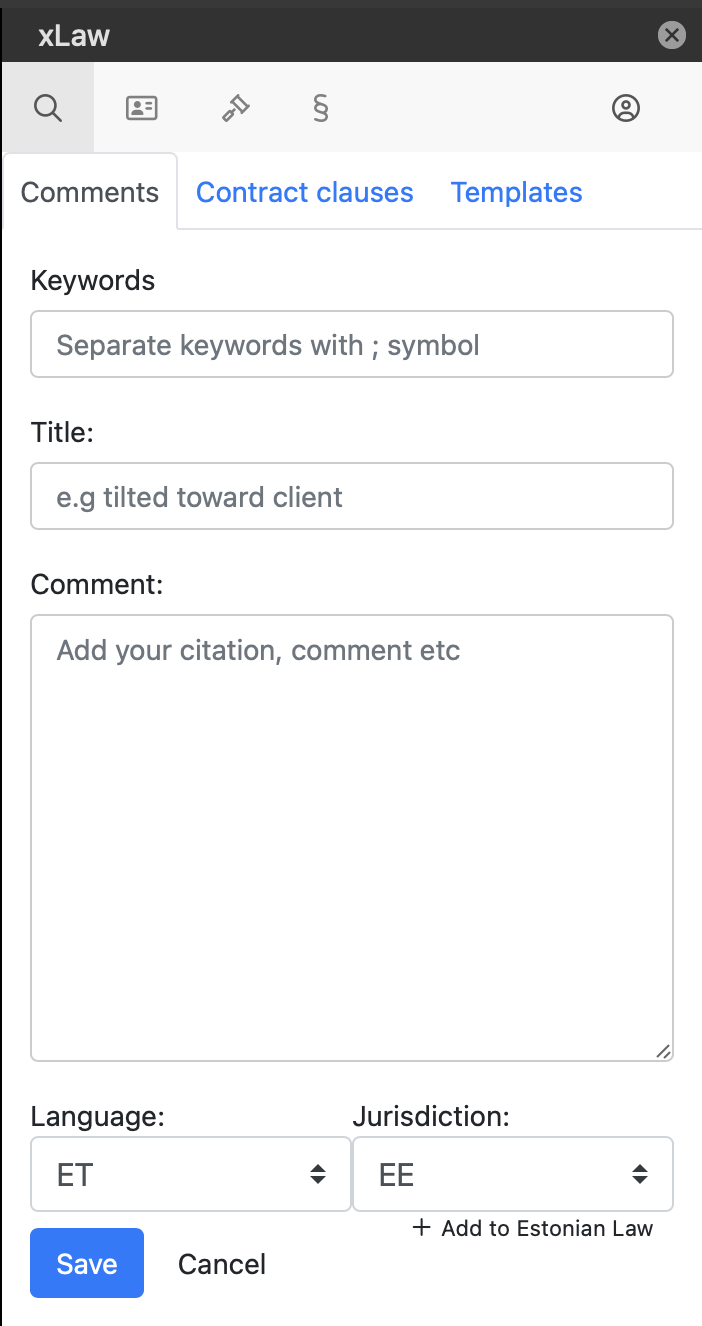Click the Comment text area
Screen dimensions: 702x1326
[x=352, y=836]
